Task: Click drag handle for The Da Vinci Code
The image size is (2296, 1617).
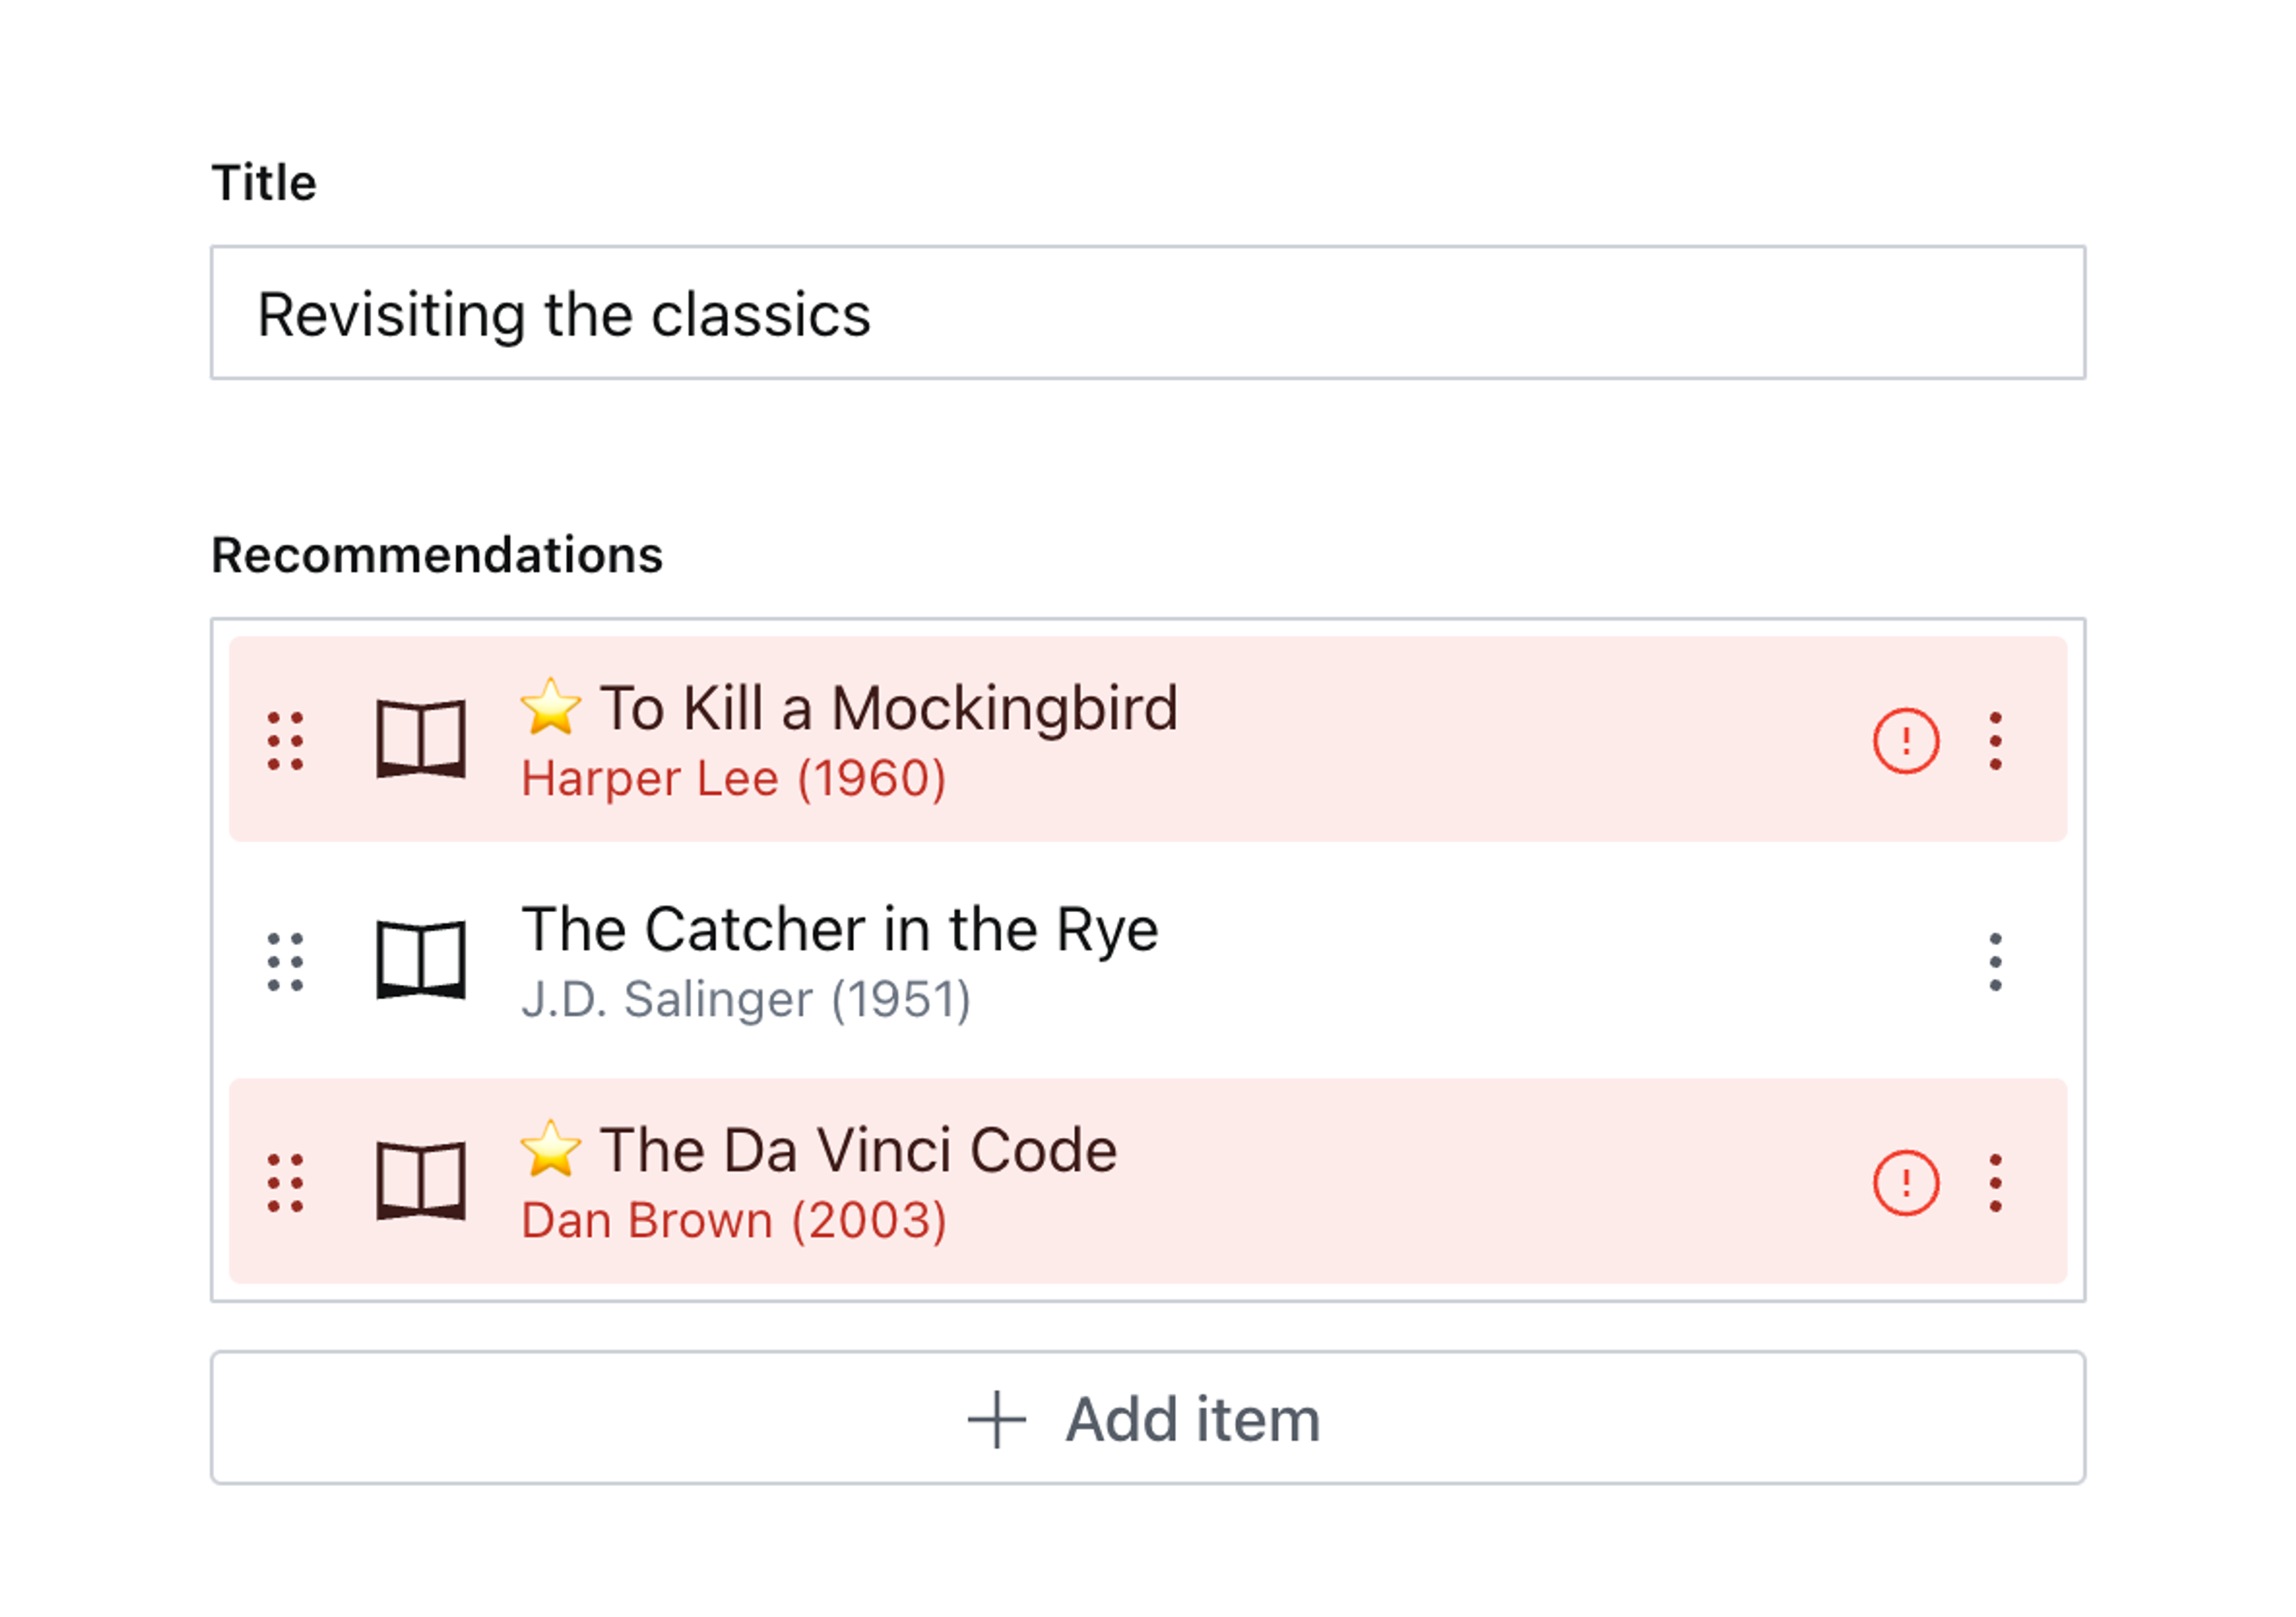Action: (285, 1183)
